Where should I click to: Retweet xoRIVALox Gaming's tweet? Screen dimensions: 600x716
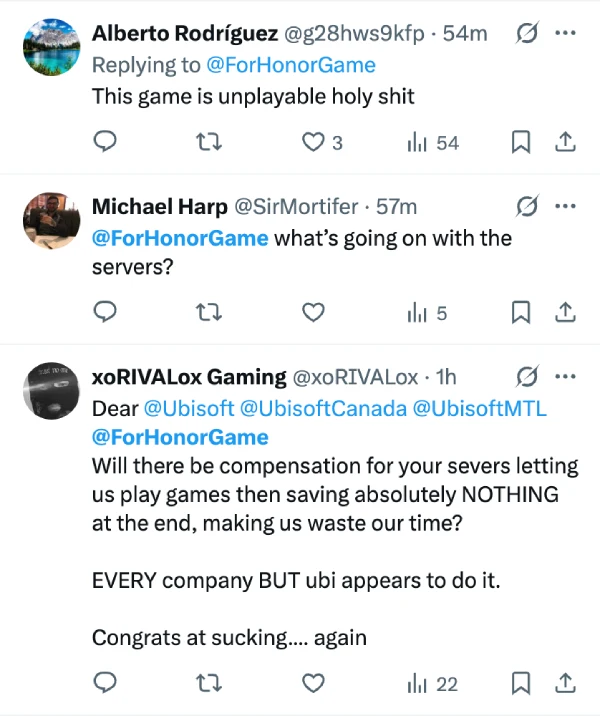tap(210, 684)
